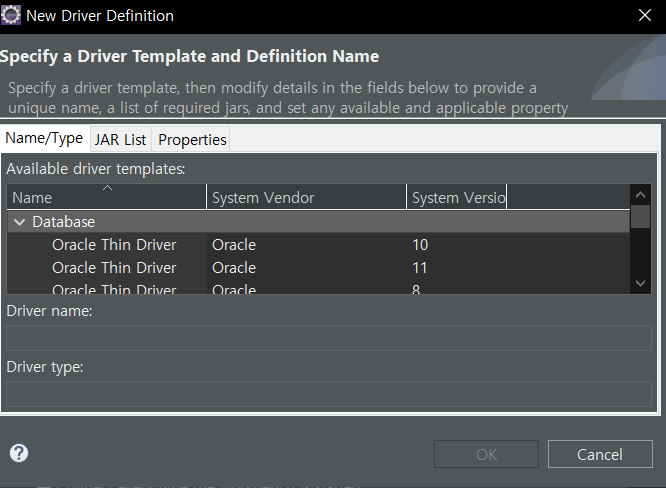Screen dimensions: 666x488
Task: Click the Cancel button
Action: 600,454
